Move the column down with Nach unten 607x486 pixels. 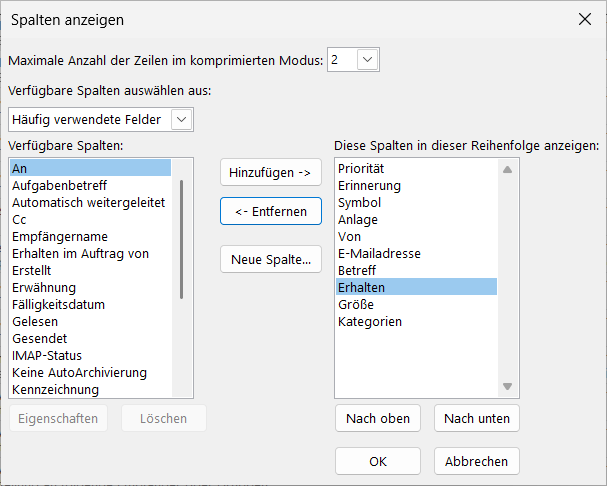477,419
